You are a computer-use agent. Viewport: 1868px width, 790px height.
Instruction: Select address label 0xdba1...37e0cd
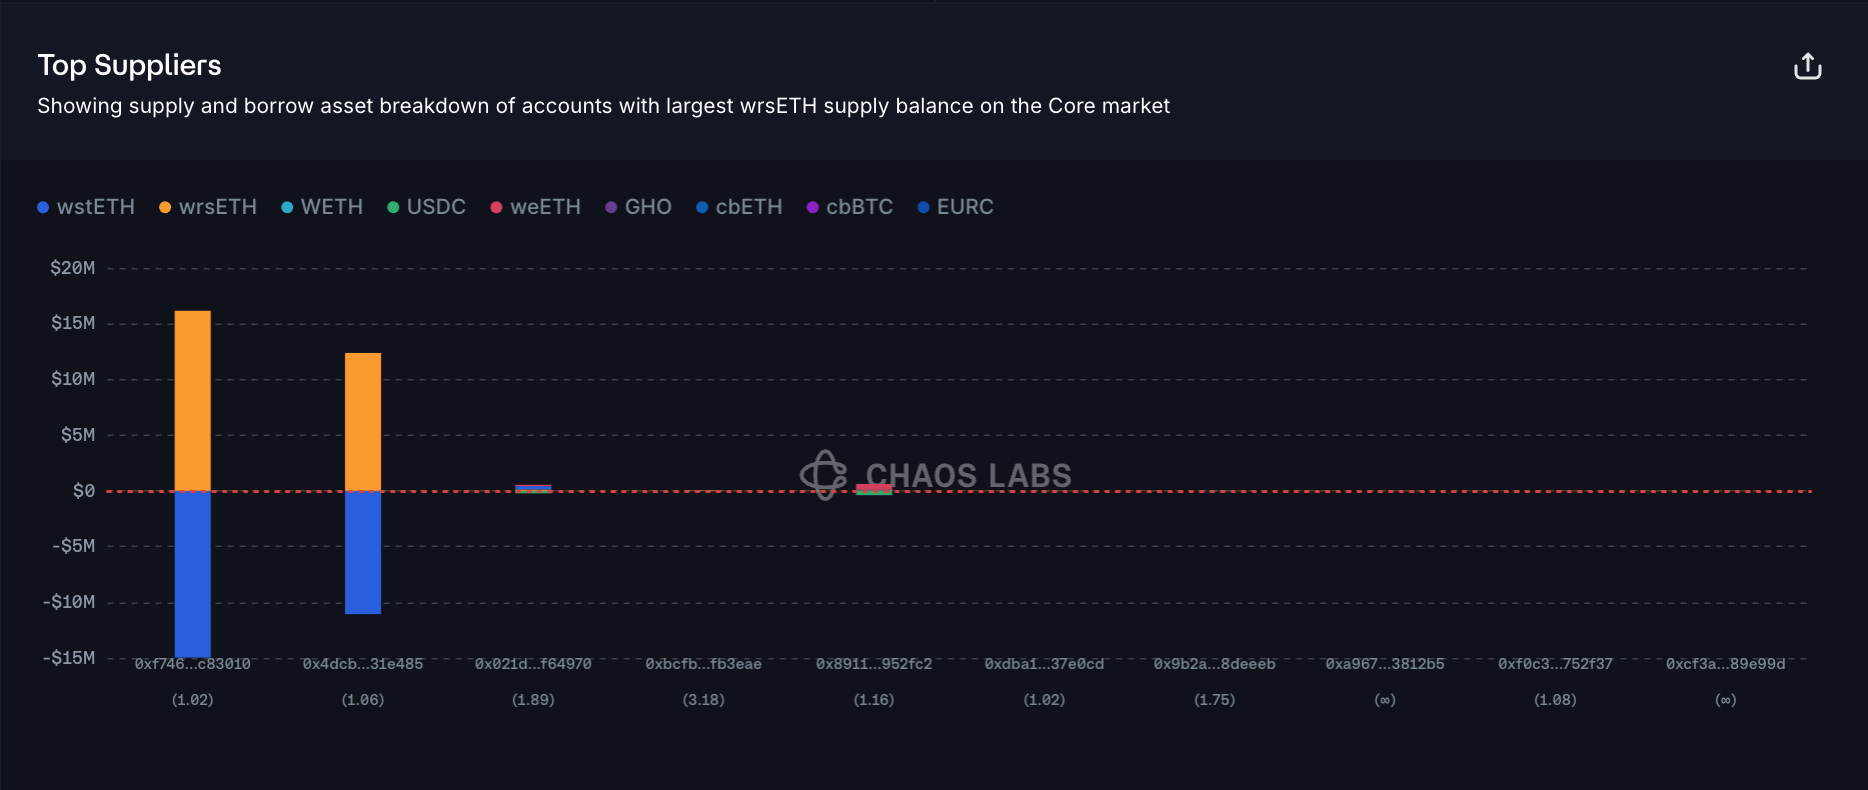(x=1044, y=664)
